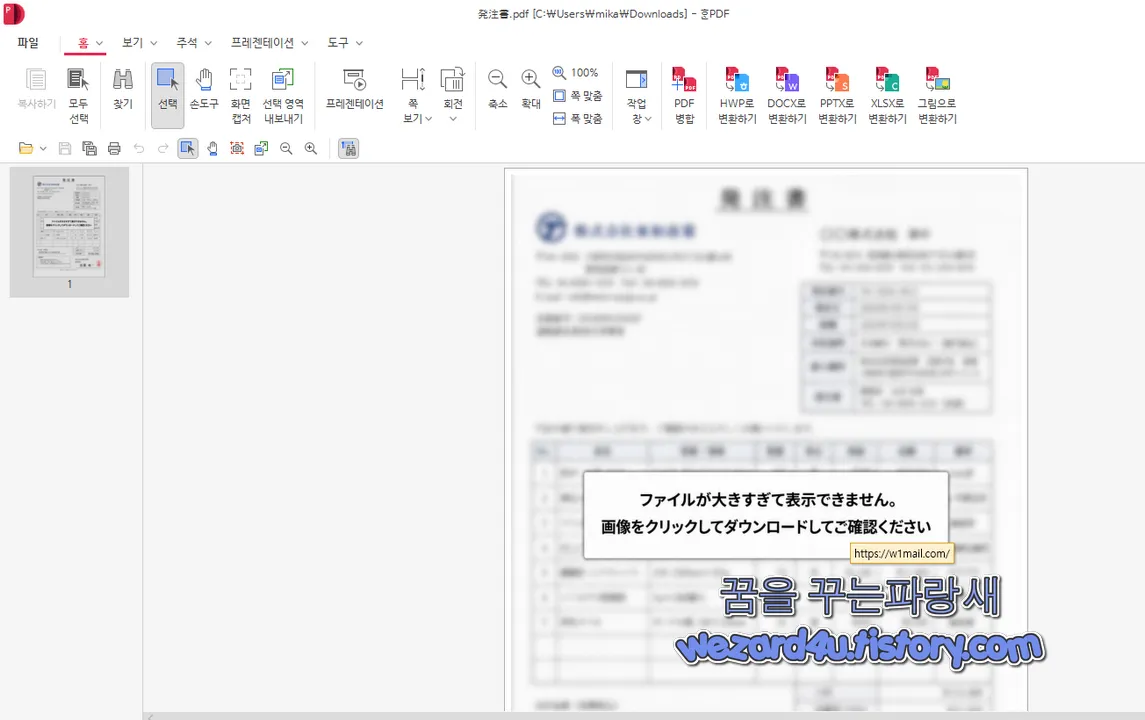Click Export Selection (선택 영역 내보내기)
1145x720 pixels.
283,96
